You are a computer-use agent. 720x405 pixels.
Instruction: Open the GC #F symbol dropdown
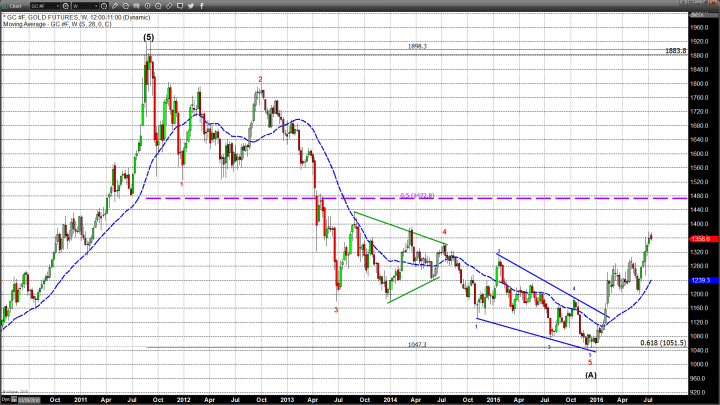[45, 6]
